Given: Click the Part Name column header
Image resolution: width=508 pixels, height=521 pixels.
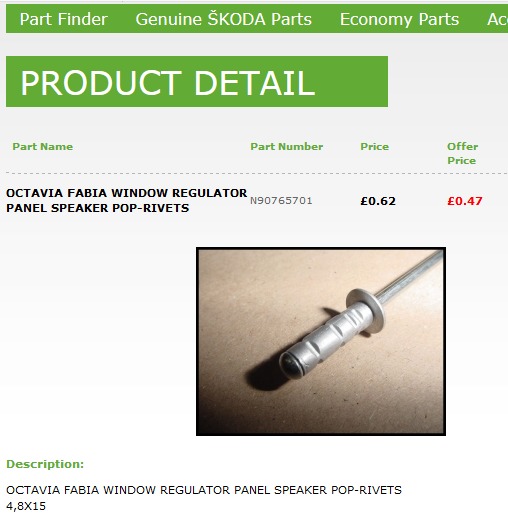Looking at the screenshot, I should (x=43, y=147).
